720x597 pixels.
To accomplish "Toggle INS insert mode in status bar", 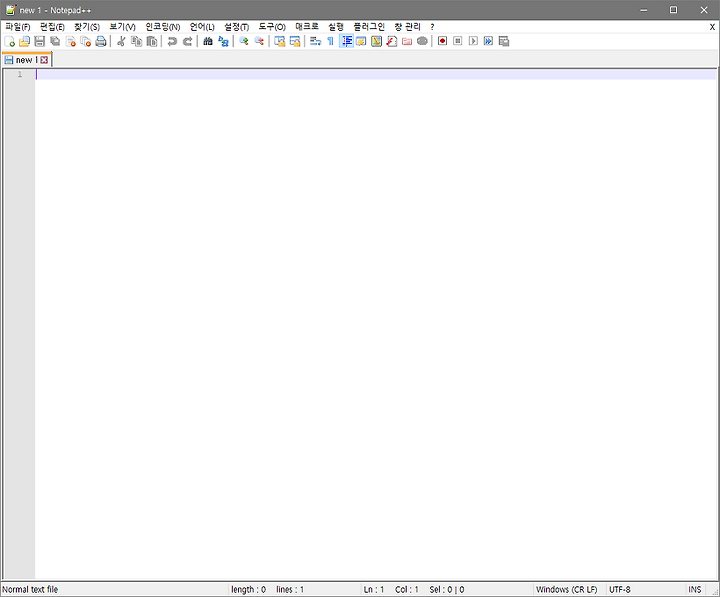I will point(695,589).
